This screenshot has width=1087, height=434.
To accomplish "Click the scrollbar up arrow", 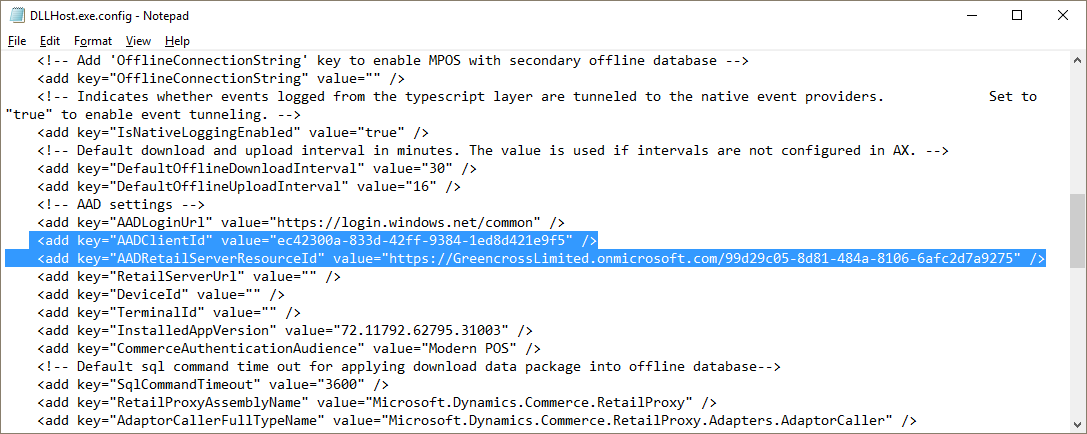I will click(x=1077, y=58).
